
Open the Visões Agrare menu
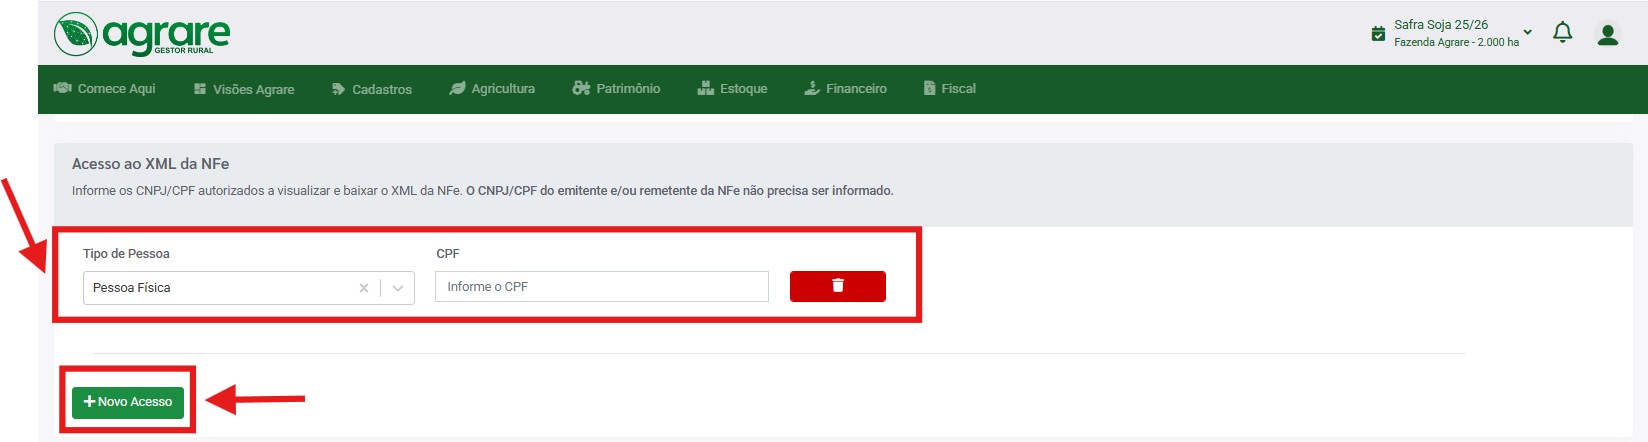(244, 89)
